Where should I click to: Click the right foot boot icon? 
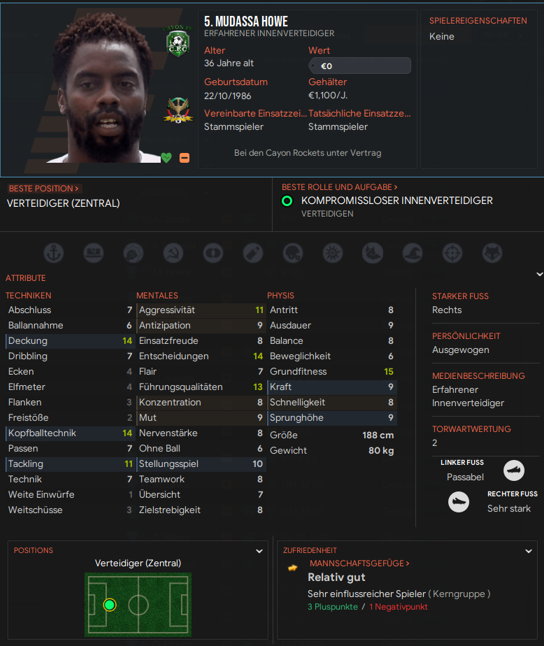pyautogui.click(x=458, y=502)
